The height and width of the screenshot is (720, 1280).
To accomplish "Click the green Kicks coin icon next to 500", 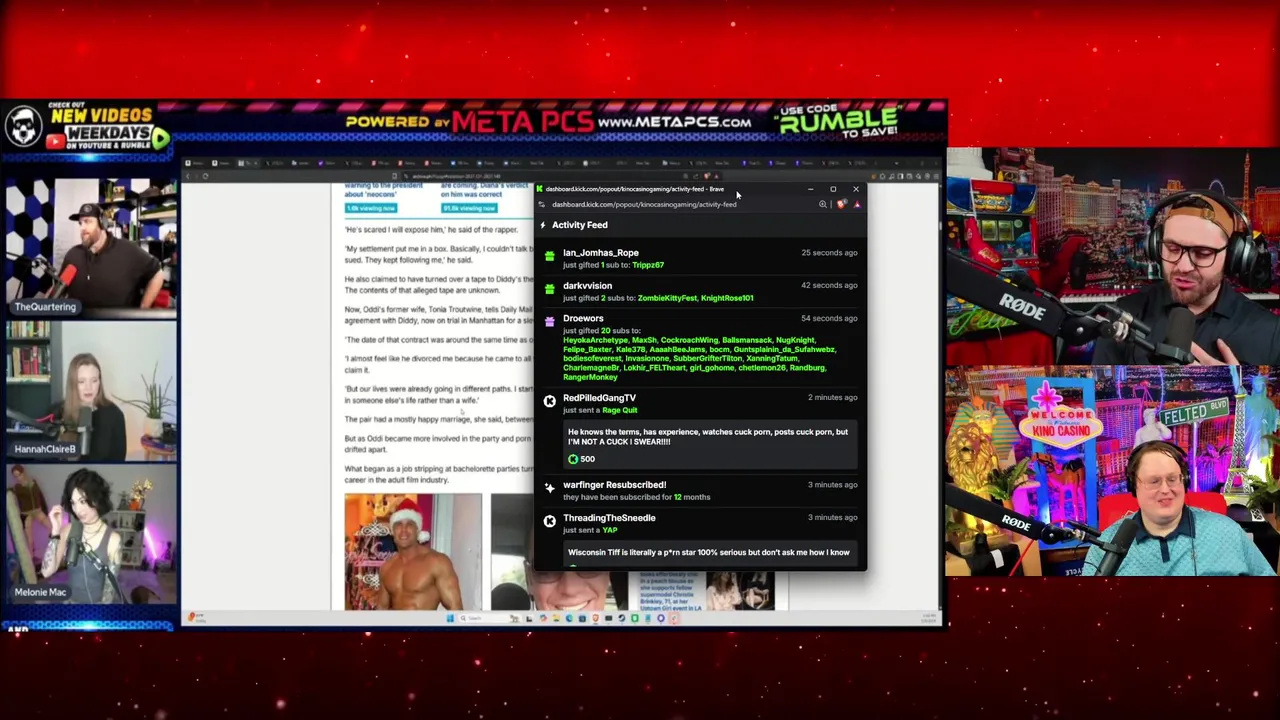I will pos(573,459).
